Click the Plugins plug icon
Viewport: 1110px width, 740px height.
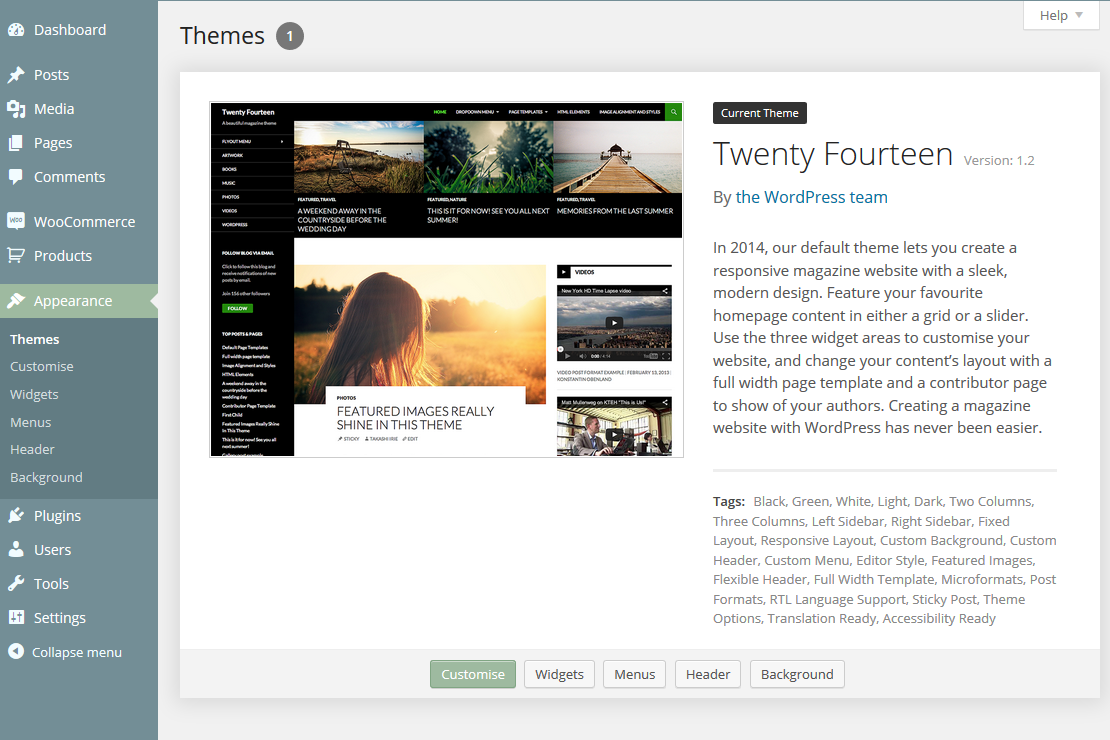[x=16, y=516]
